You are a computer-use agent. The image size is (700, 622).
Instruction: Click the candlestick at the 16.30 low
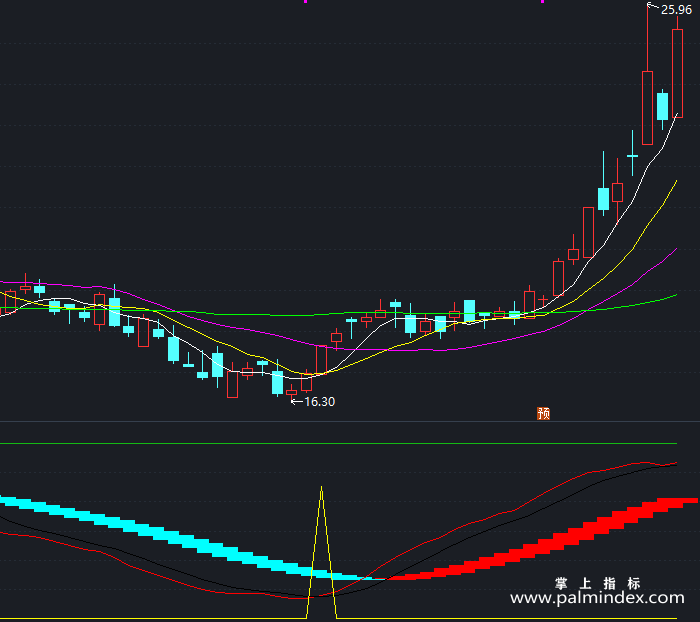[x=292, y=393]
